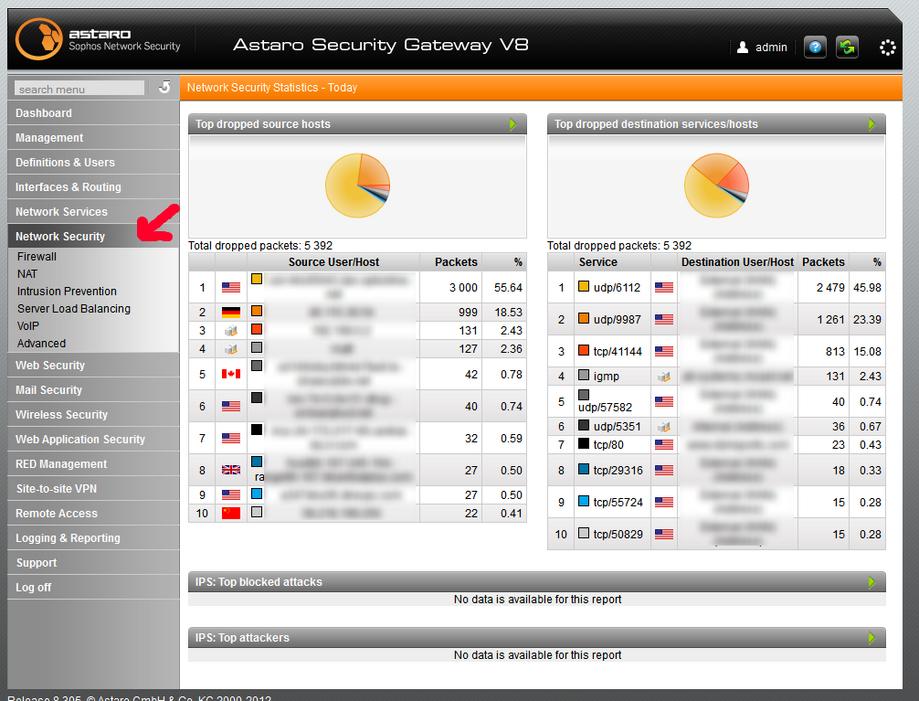Click Log off in sidebar

(93, 587)
